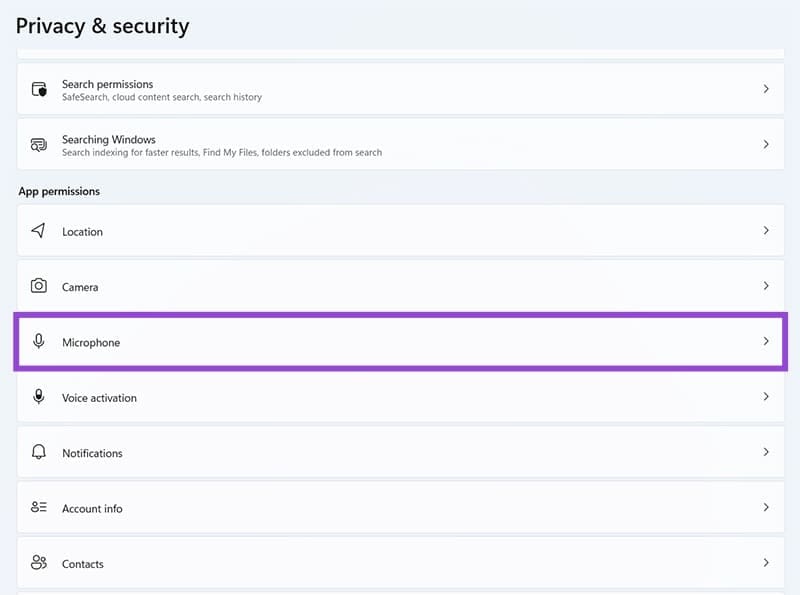The width and height of the screenshot is (800, 595).
Task: Click the Account info person icon
Action: pos(39,508)
